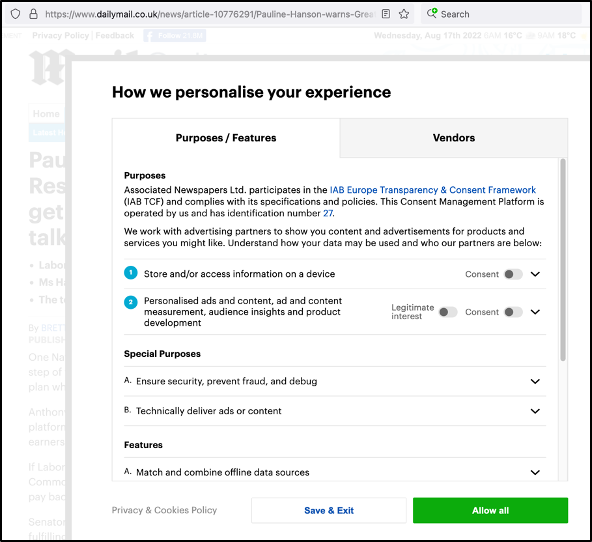Toggle reader view icon in address bar
The width and height of the screenshot is (592, 542).
385,14
